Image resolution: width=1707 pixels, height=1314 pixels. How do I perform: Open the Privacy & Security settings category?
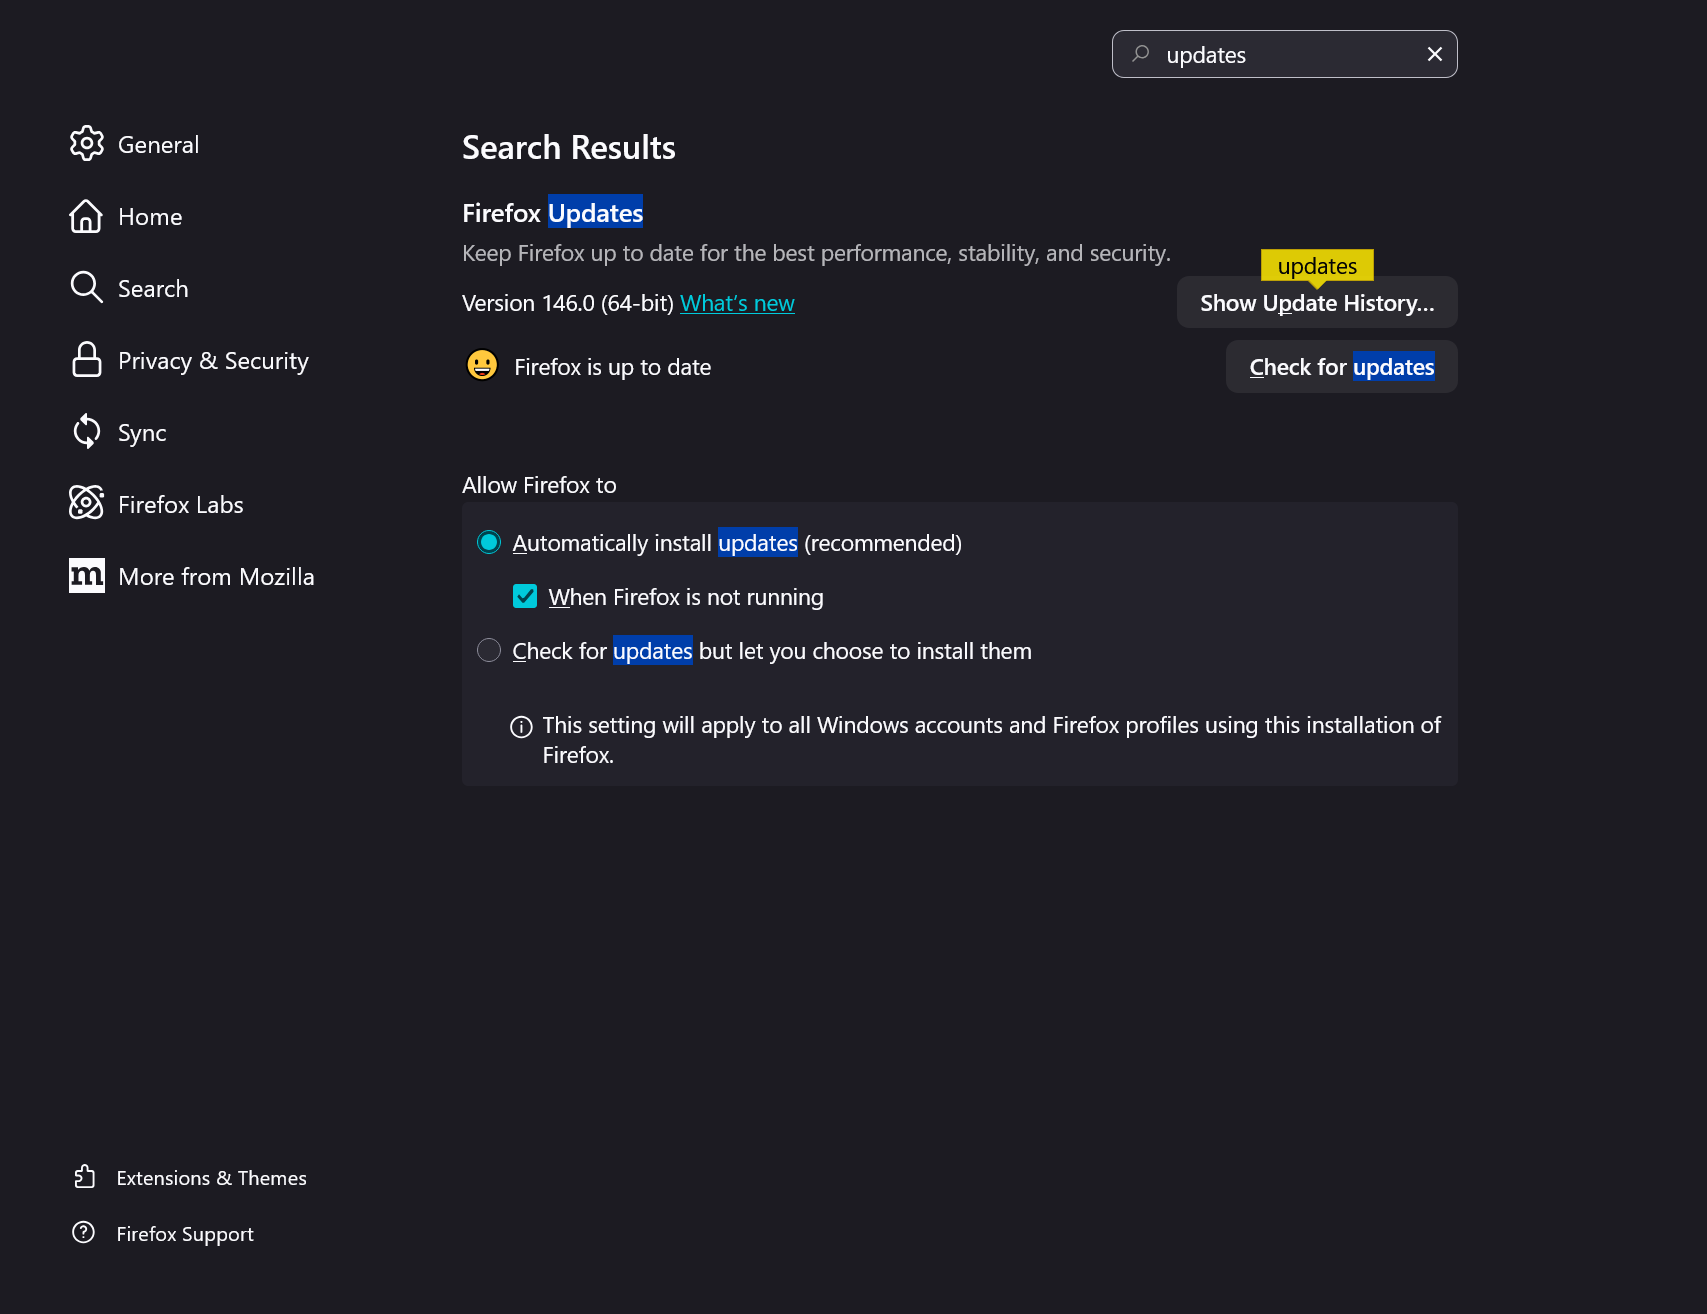pyautogui.click(x=213, y=361)
